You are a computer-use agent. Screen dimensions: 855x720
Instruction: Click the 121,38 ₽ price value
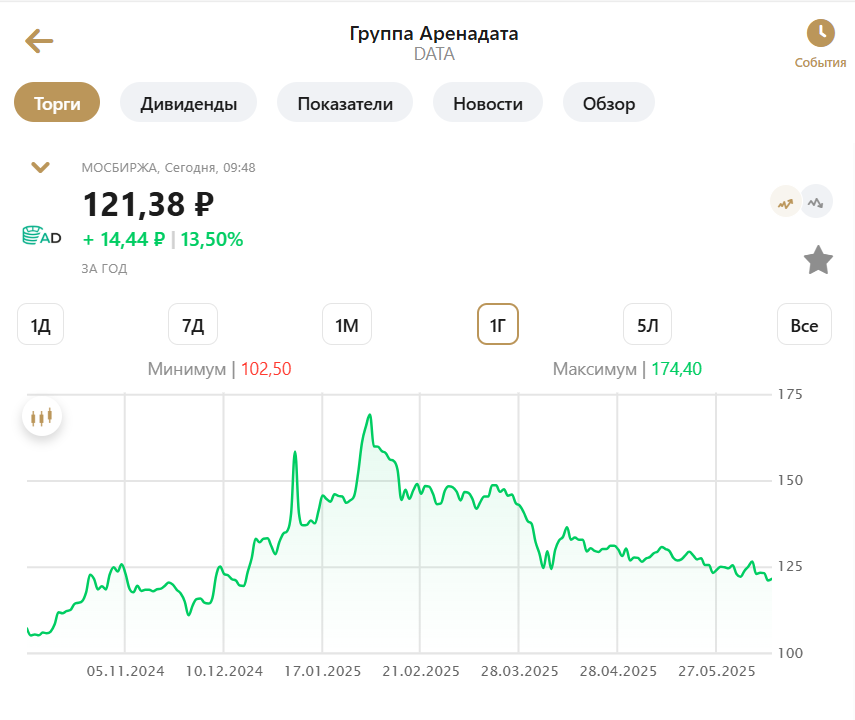pyautogui.click(x=148, y=205)
